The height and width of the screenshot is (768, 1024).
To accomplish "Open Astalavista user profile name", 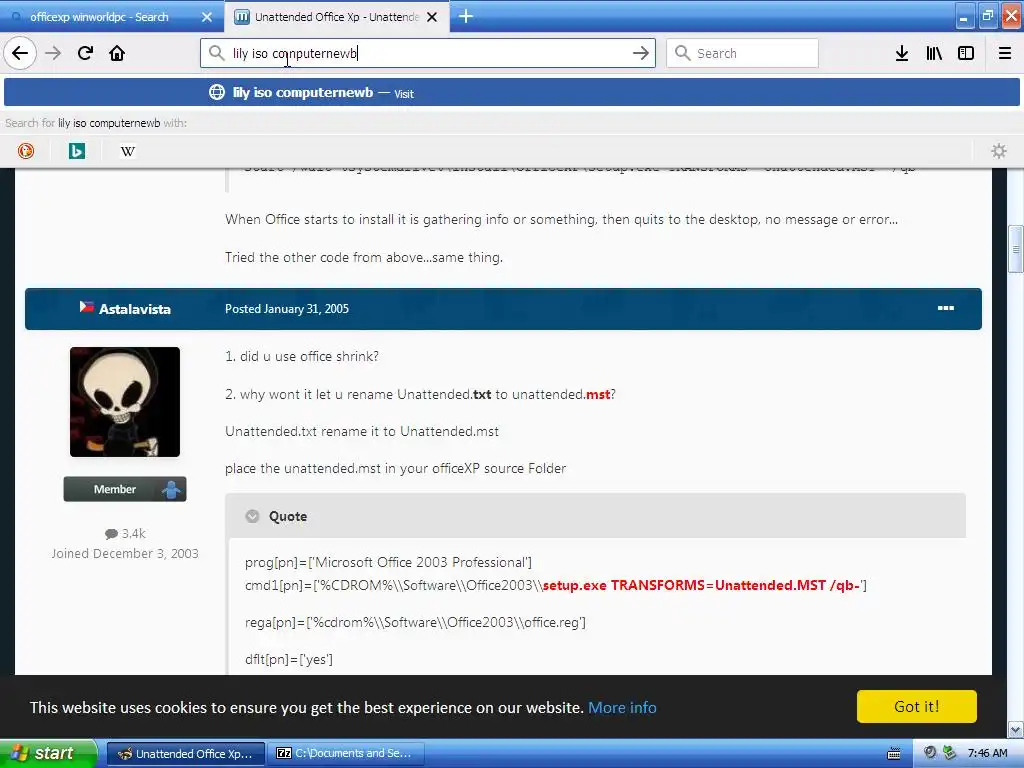I will pos(135,310).
